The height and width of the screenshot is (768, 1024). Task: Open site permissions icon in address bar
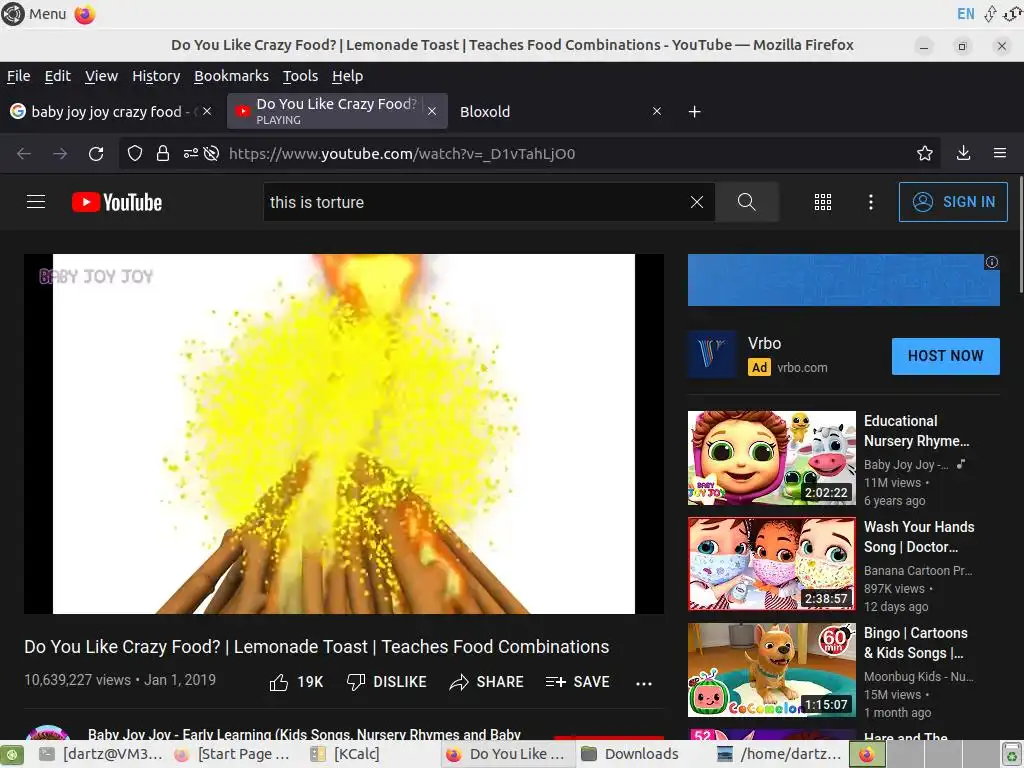click(x=190, y=153)
